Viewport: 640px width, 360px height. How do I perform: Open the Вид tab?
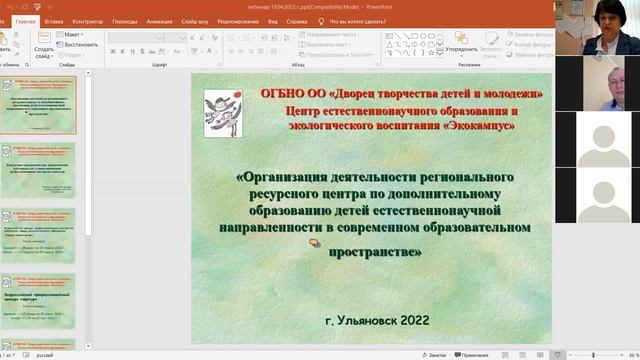(x=273, y=22)
